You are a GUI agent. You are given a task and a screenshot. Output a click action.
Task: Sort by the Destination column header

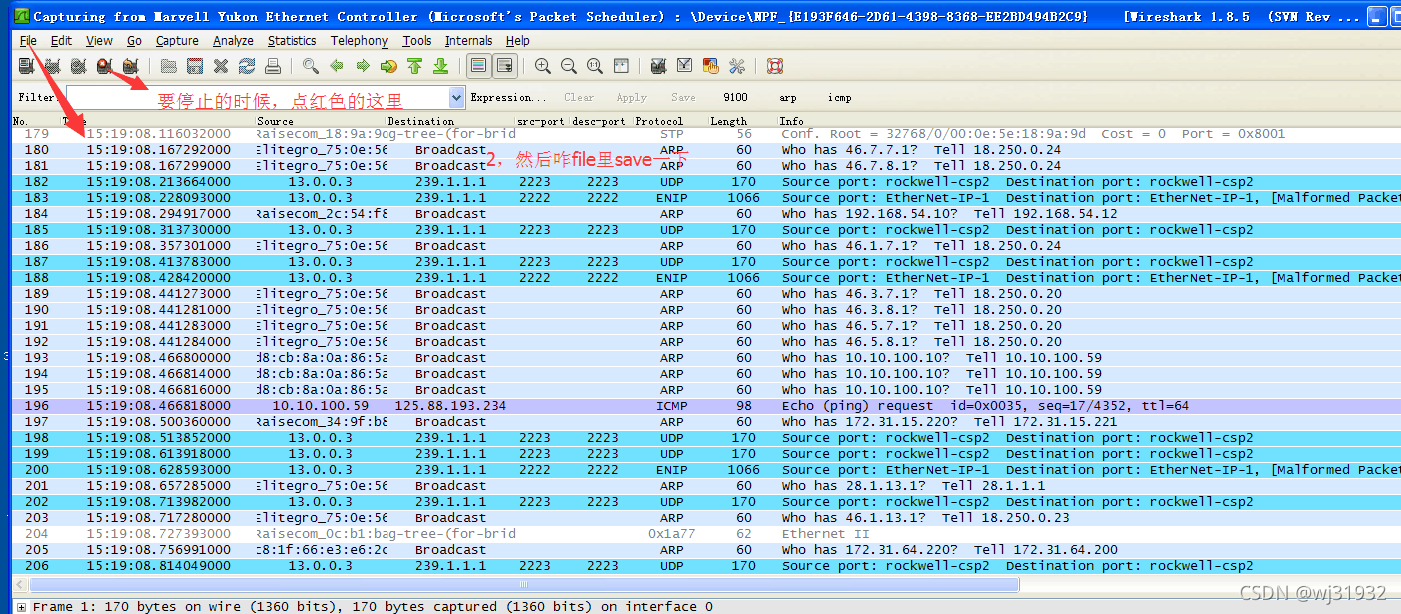click(x=449, y=121)
